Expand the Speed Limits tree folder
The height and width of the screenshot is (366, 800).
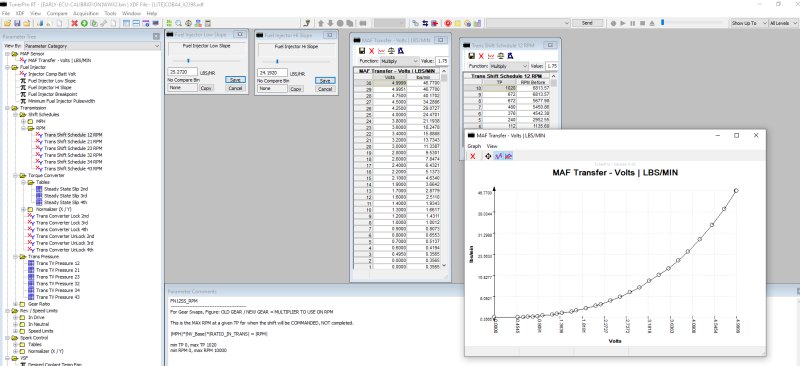[15, 331]
